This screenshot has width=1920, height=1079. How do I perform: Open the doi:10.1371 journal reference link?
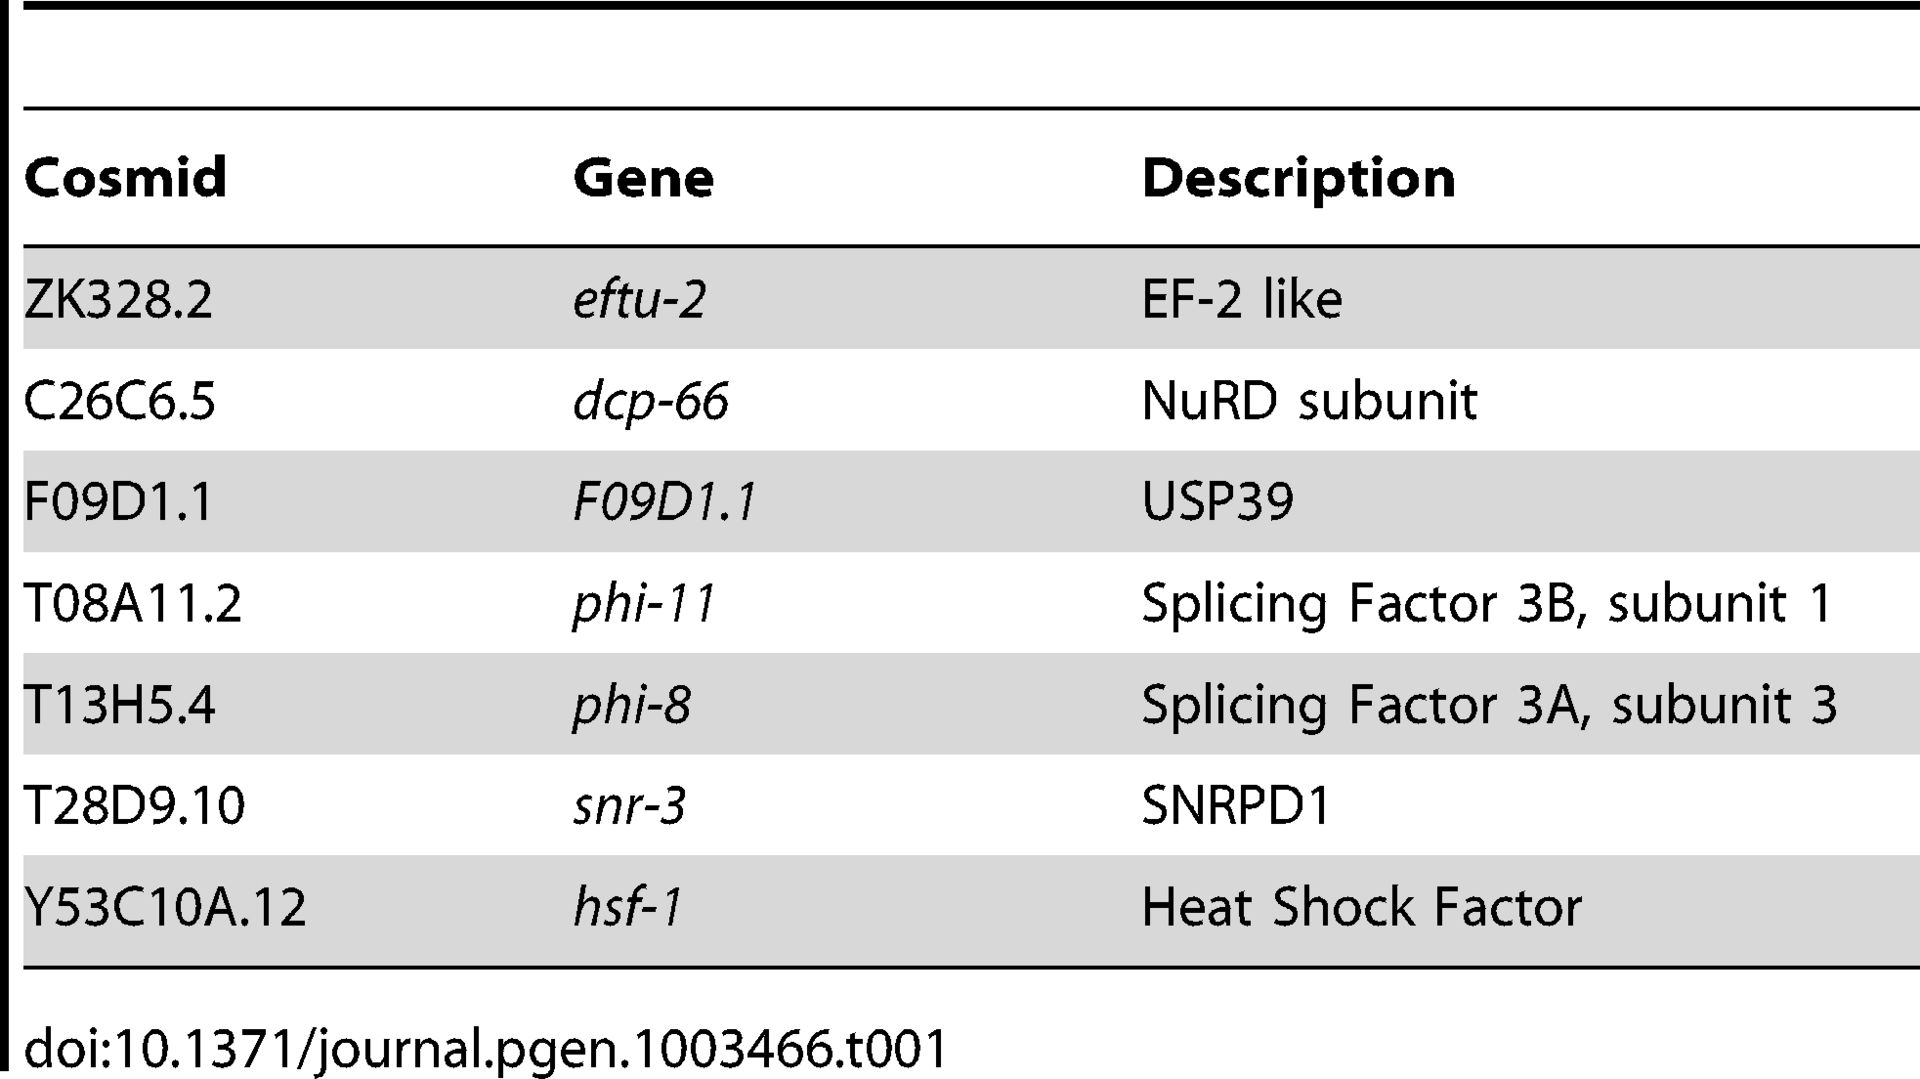(485, 1049)
